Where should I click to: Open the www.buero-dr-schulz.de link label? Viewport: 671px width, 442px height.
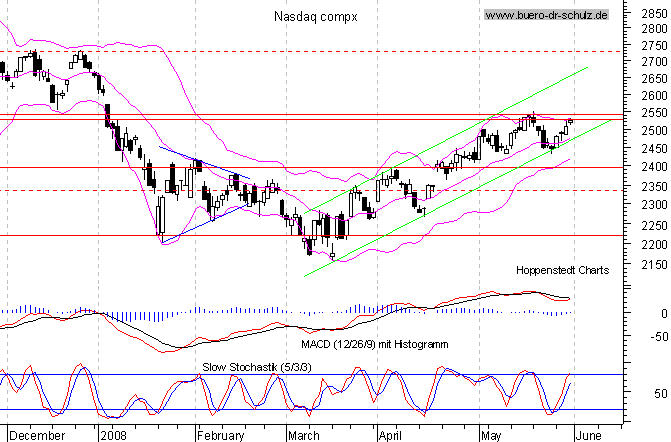coord(546,15)
